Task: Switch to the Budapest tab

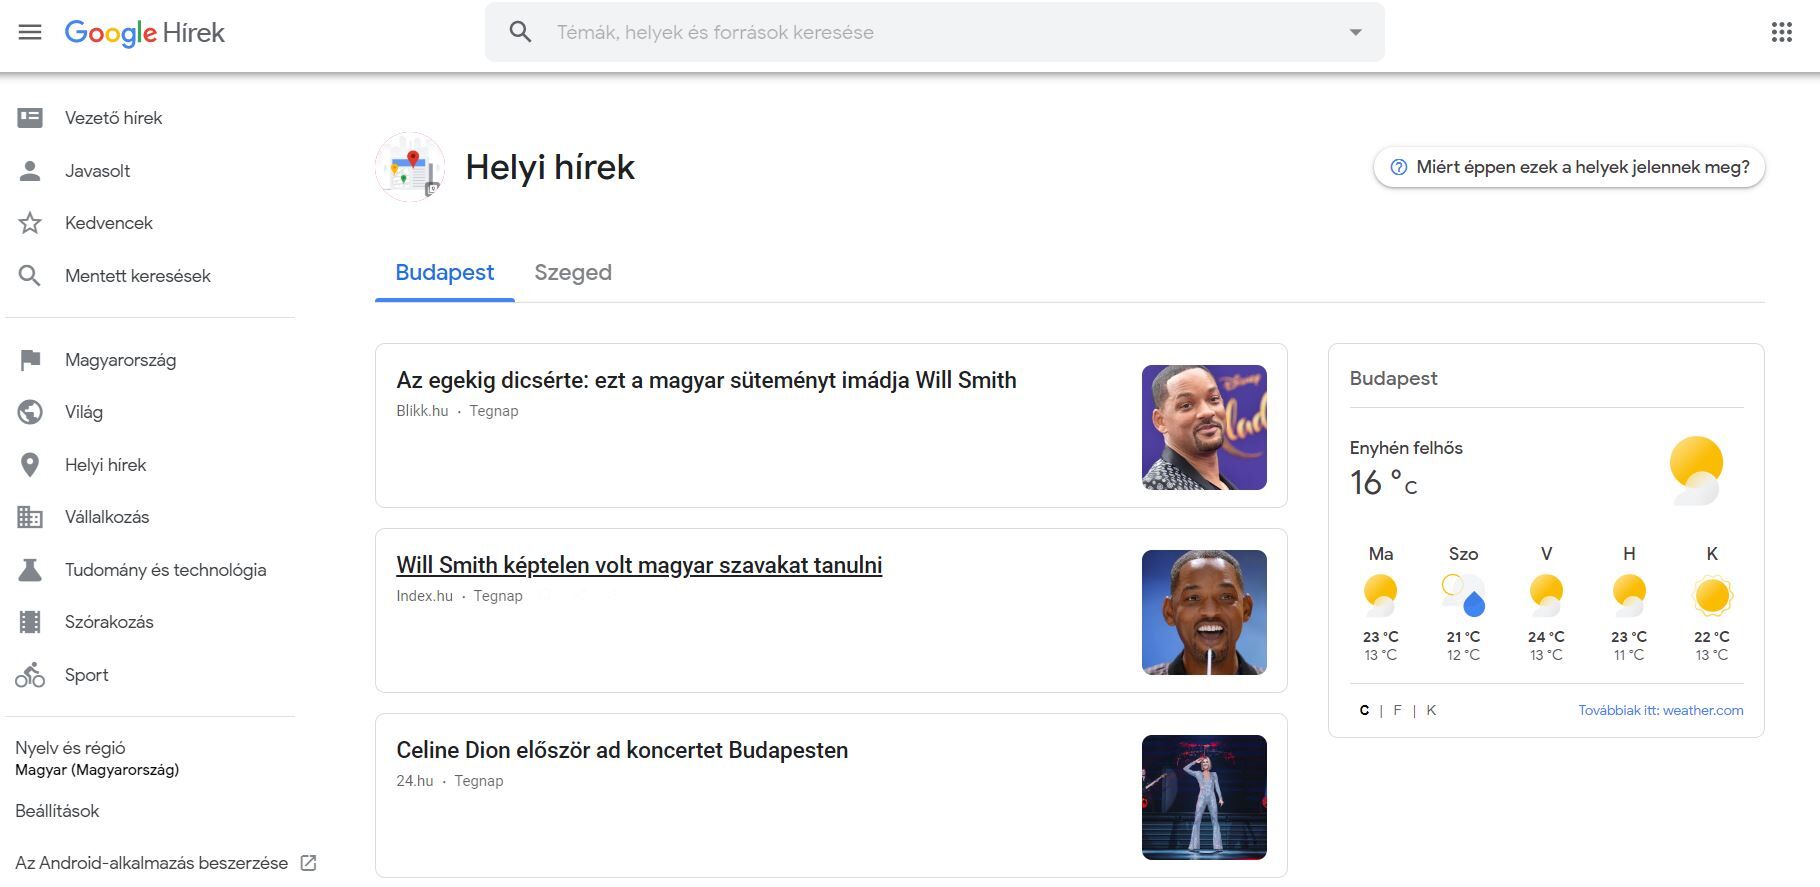Action: point(445,273)
